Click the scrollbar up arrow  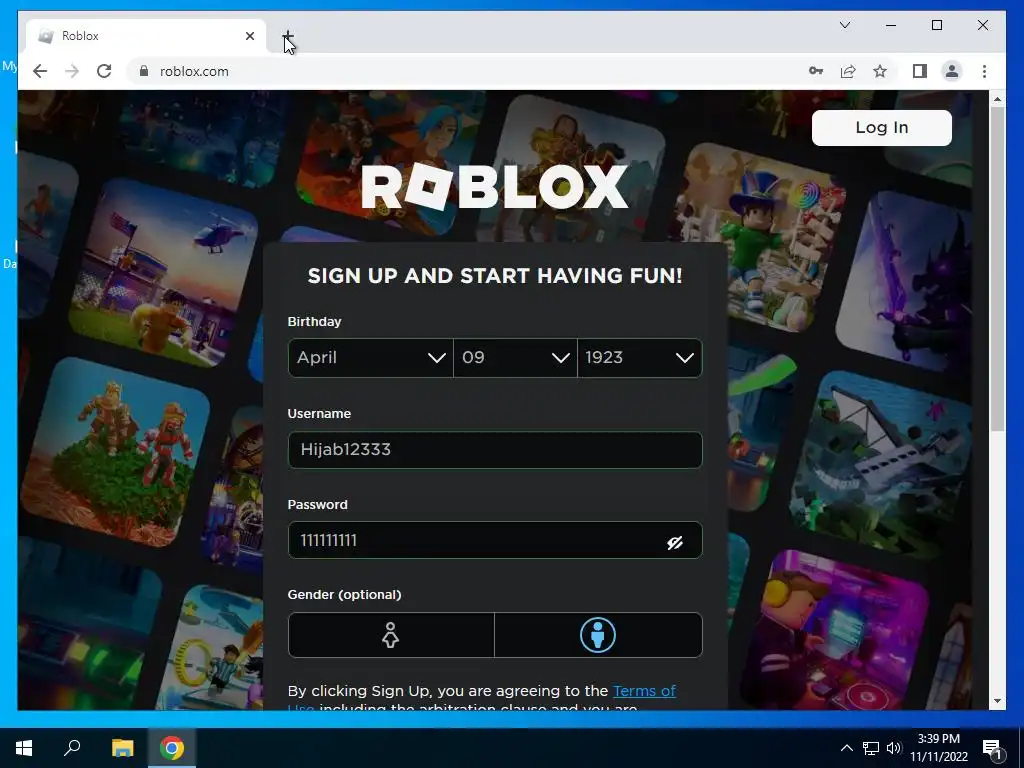[x=997, y=99]
